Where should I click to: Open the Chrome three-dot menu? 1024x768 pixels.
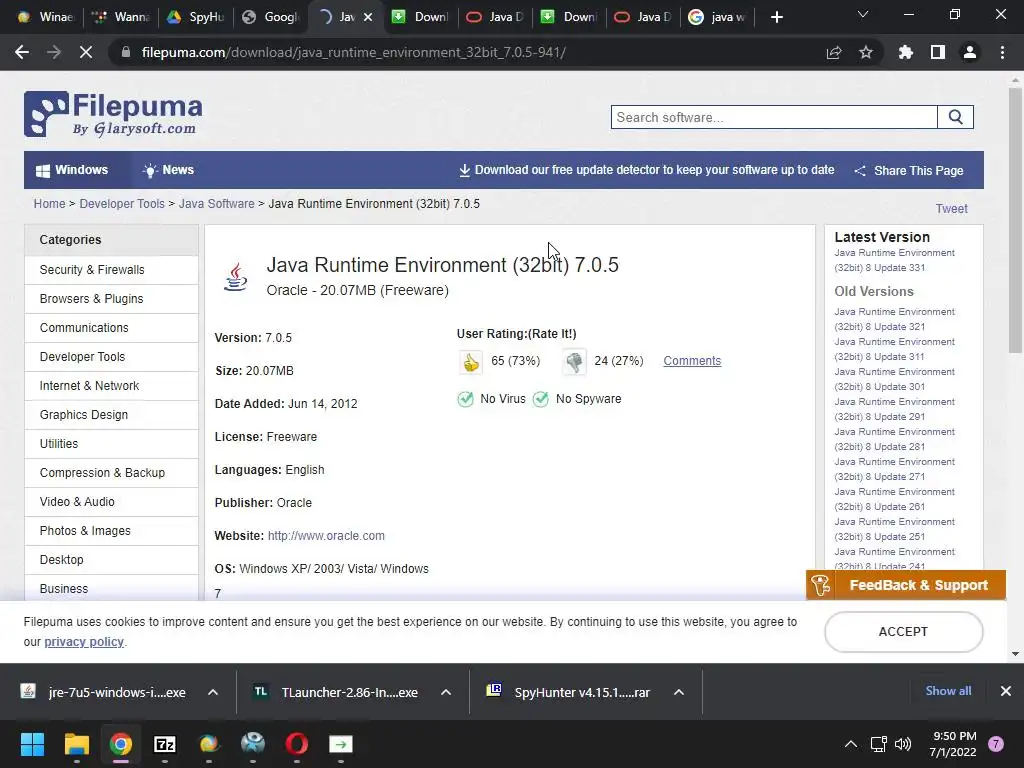pyautogui.click(x=1002, y=52)
